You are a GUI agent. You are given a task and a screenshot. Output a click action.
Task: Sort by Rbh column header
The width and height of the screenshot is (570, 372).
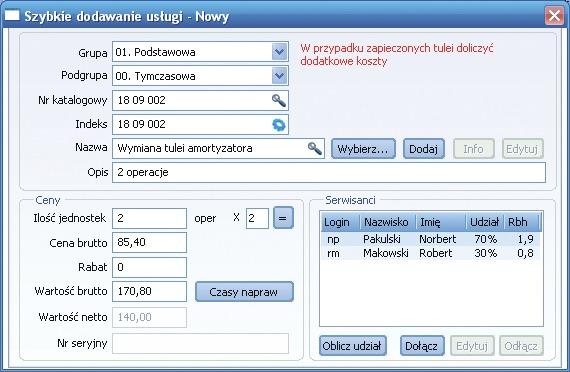tap(522, 222)
